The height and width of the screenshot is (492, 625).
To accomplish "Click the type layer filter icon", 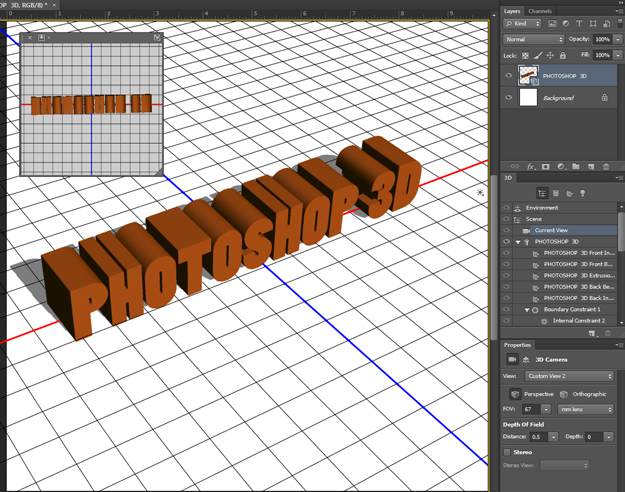I will point(578,24).
